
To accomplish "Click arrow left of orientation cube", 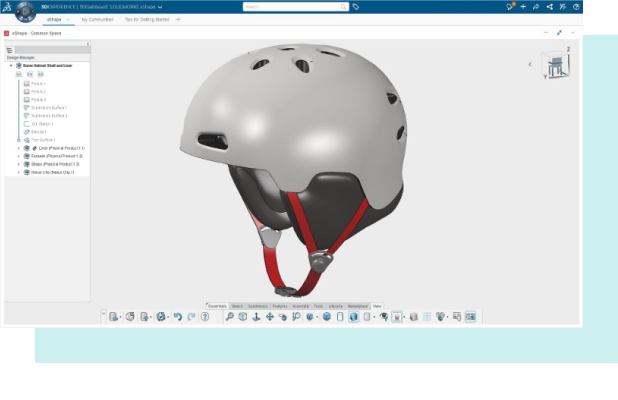I will 530,64.
